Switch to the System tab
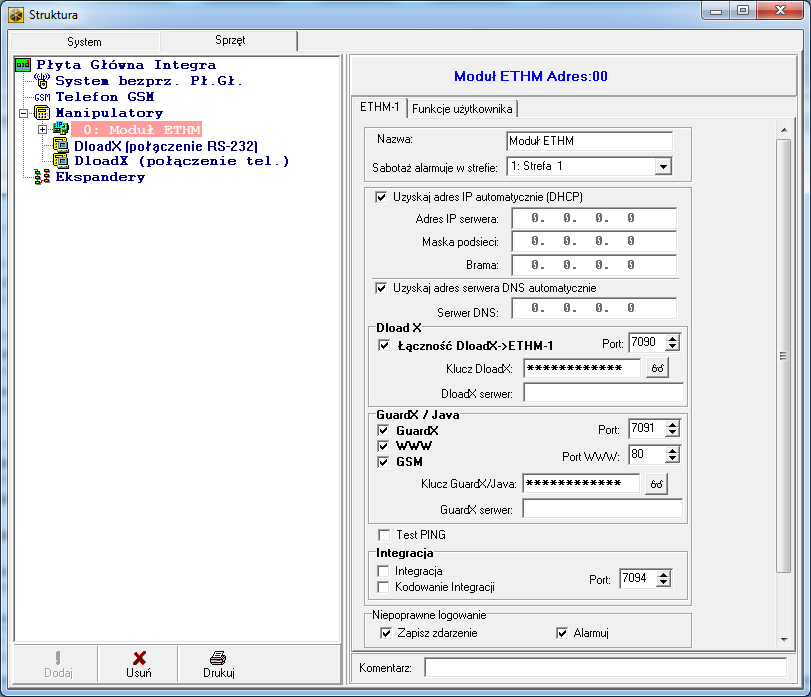The width and height of the screenshot is (811, 697). tap(84, 42)
